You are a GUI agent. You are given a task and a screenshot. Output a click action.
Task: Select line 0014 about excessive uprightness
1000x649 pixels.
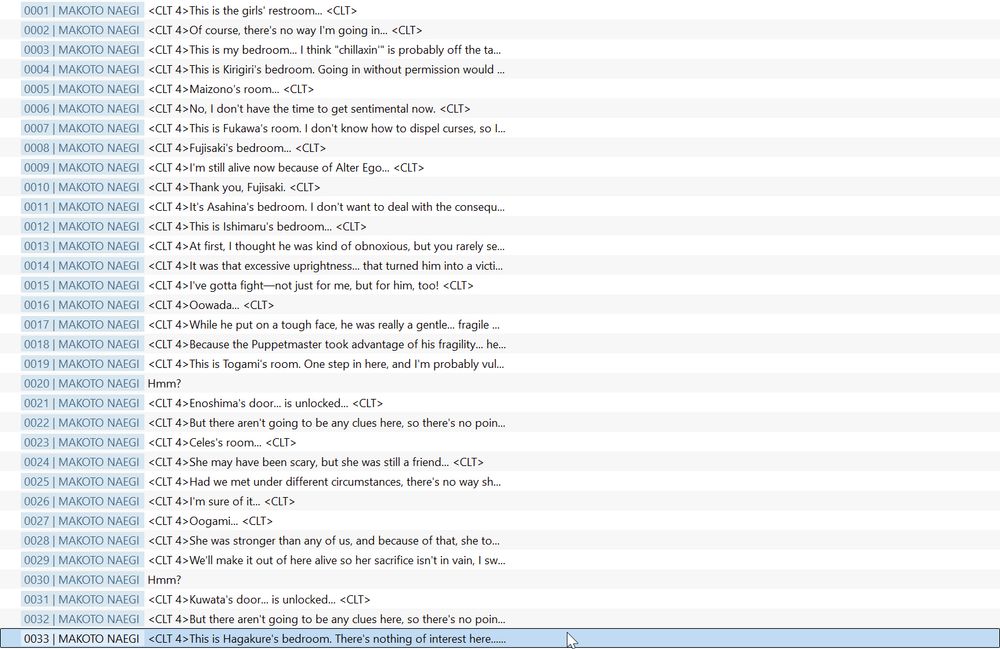coord(500,266)
